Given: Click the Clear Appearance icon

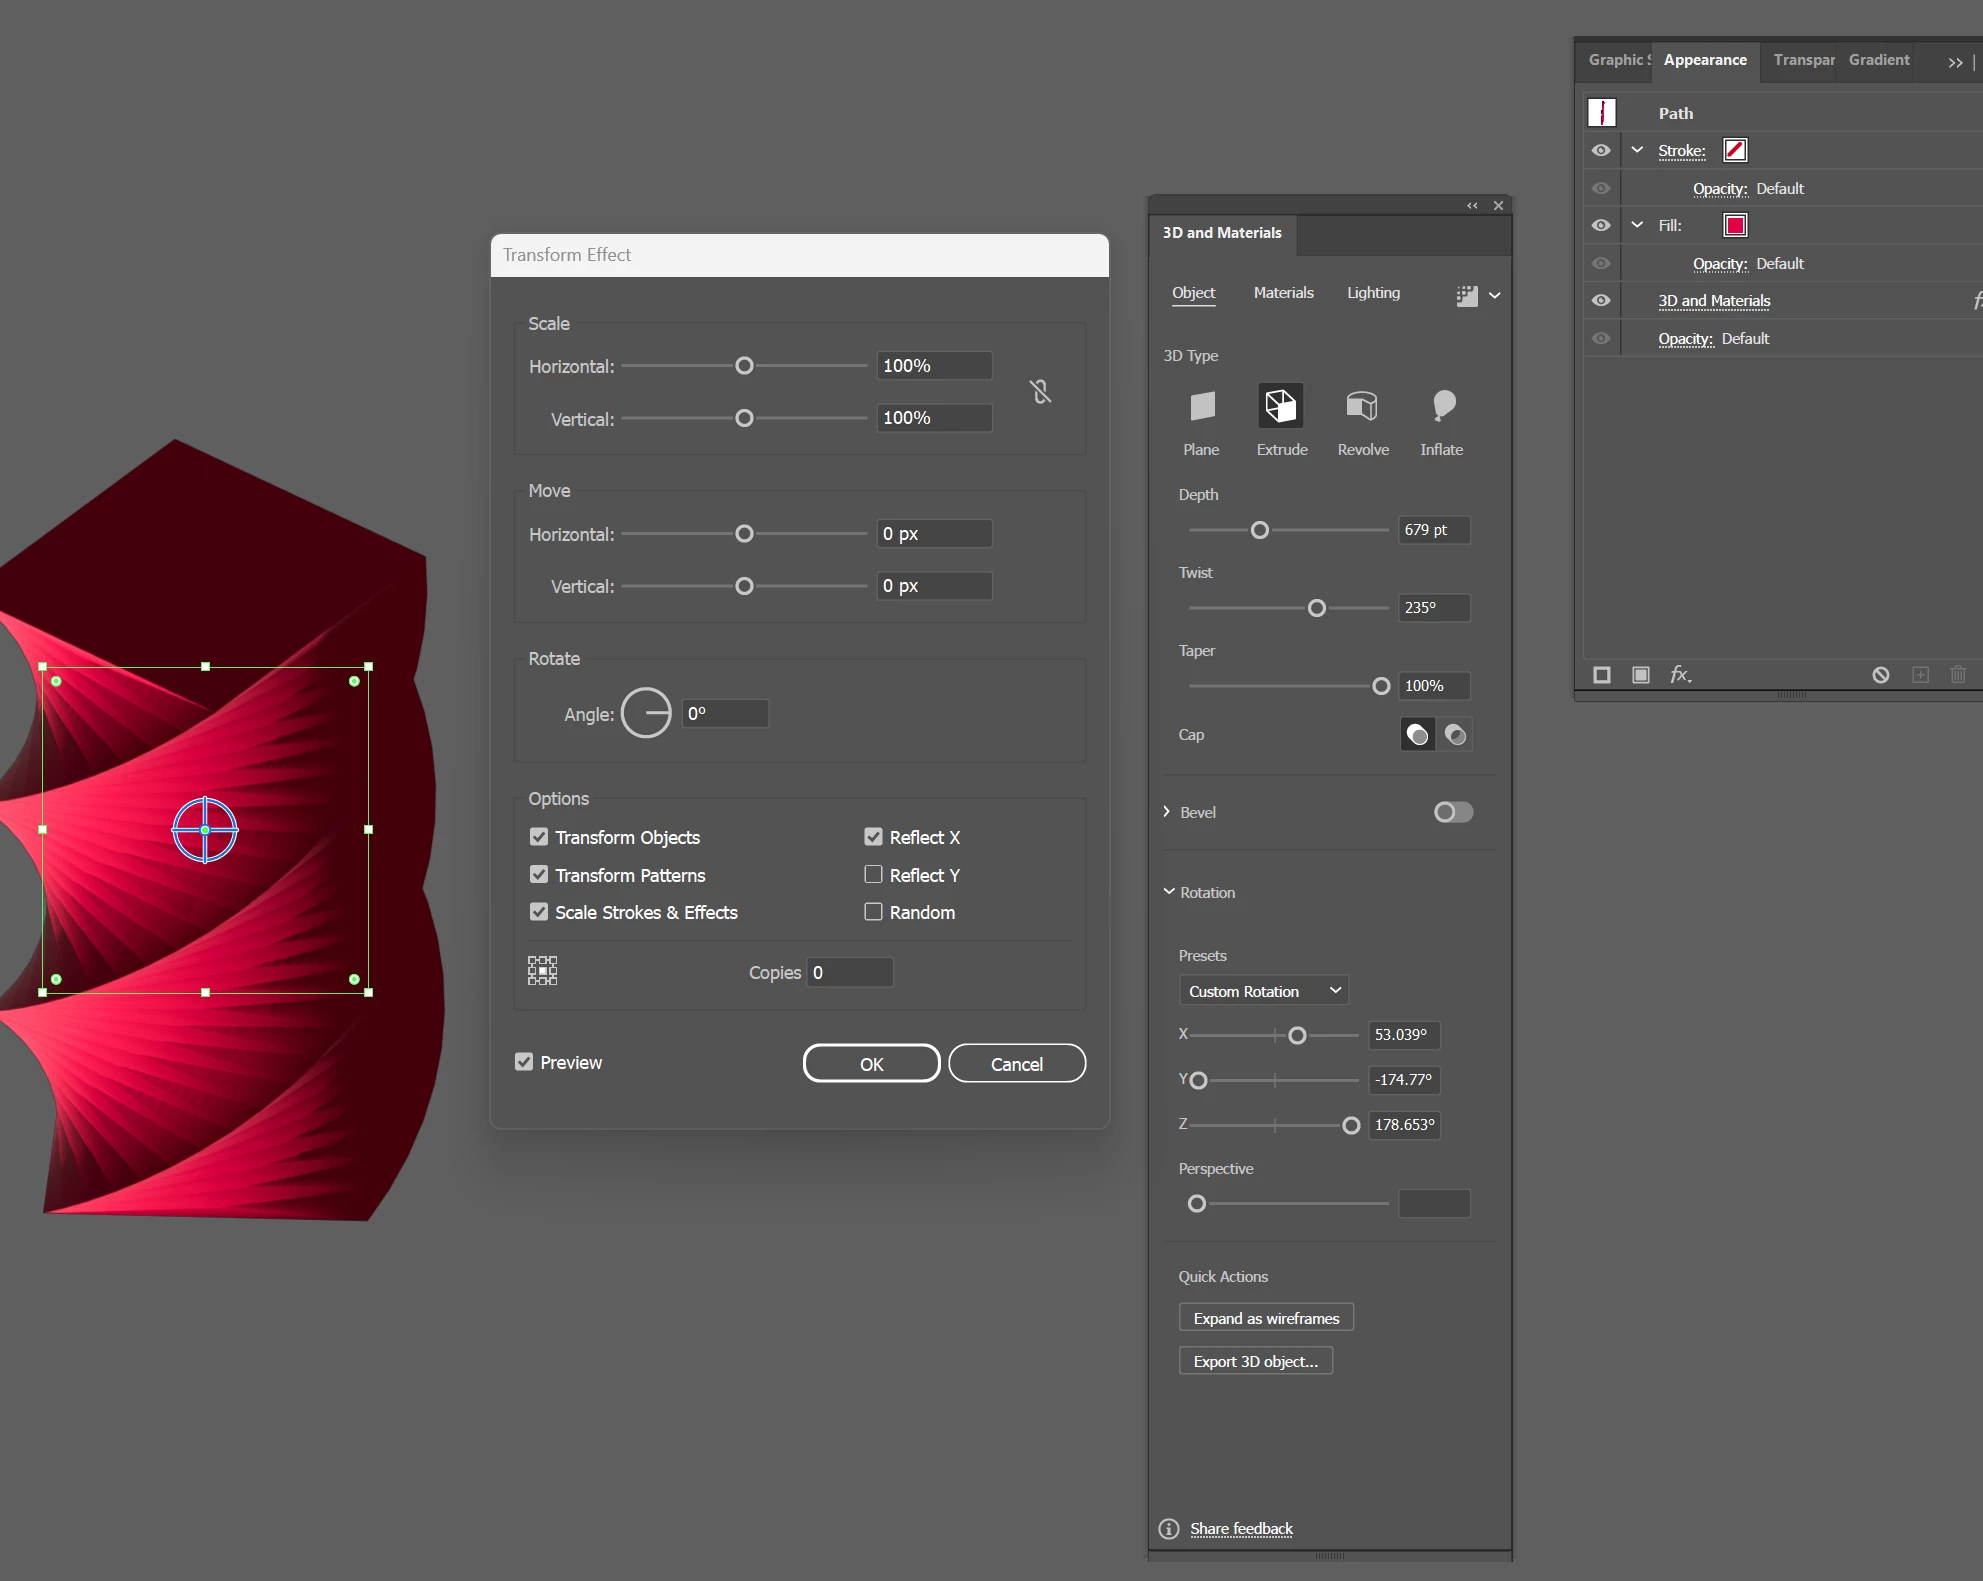Looking at the screenshot, I should click(1881, 675).
